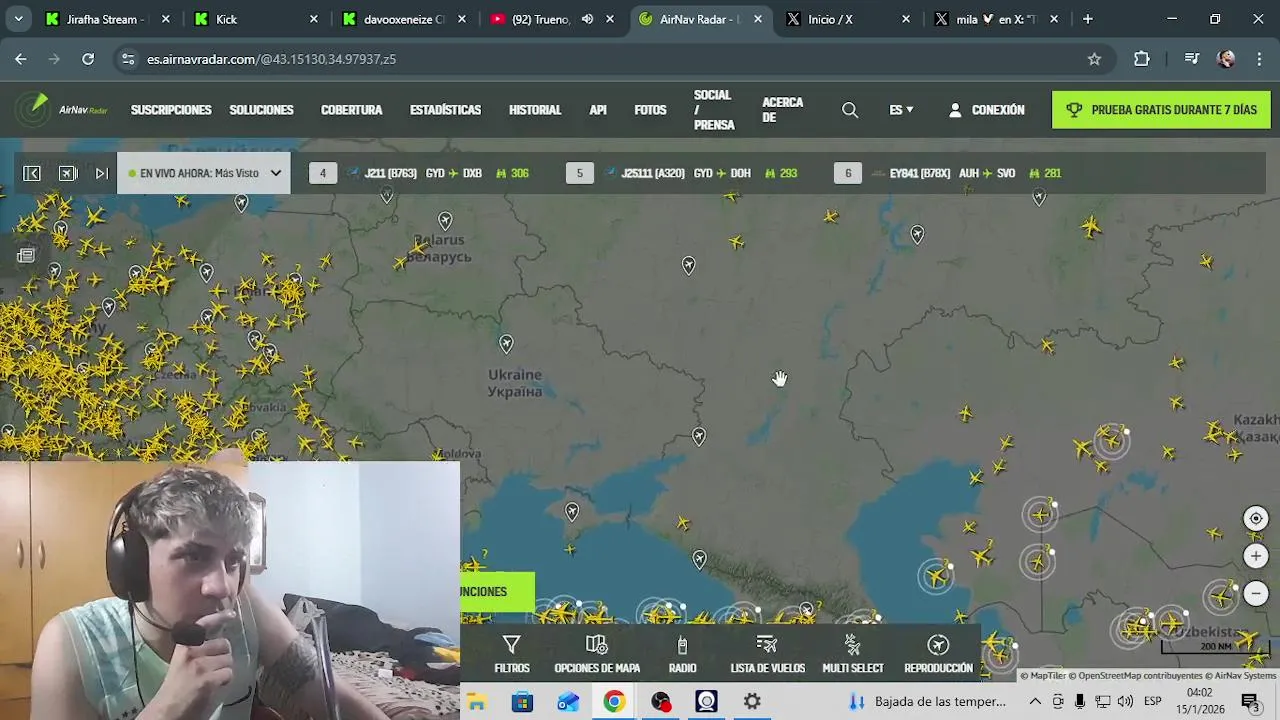Click the Conexión login button

pos(986,110)
